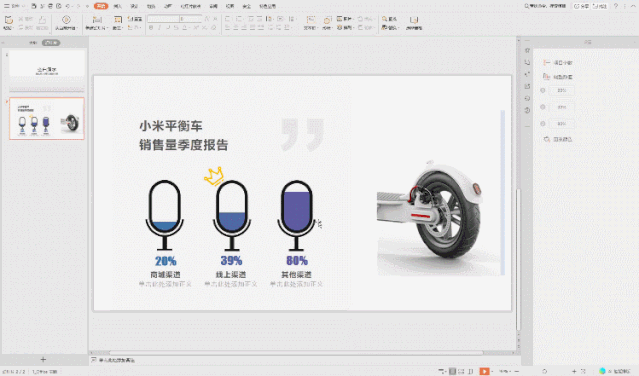Collapse the ribbon with the top-right chevron

tap(633, 6)
